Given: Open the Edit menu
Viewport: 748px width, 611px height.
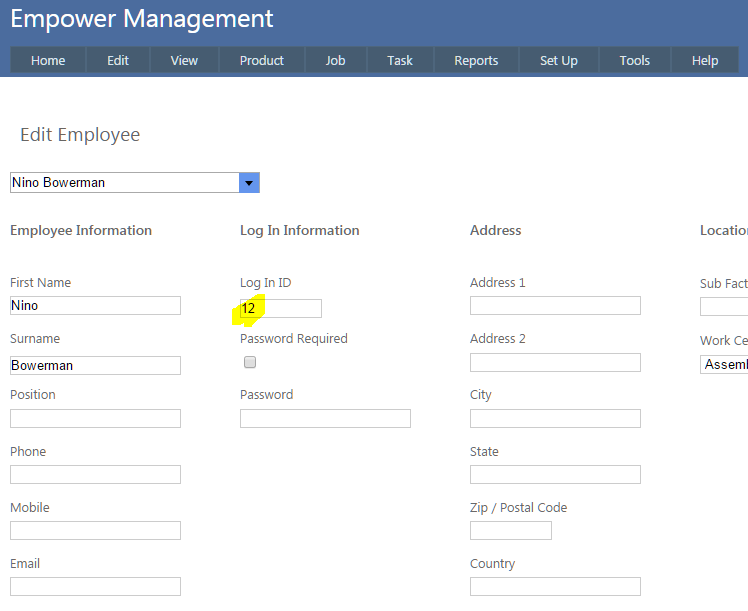Looking at the screenshot, I should pos(118,60).
